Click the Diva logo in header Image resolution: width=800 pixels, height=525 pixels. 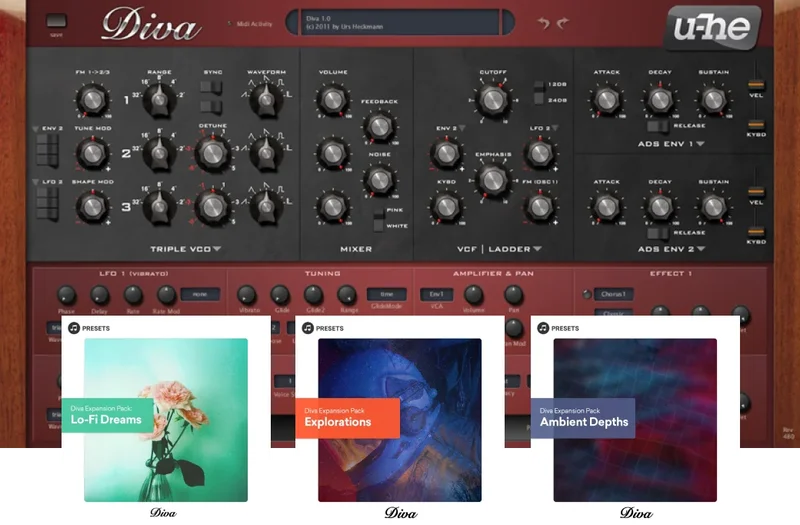pyautogui.click(x=151, y=24)
